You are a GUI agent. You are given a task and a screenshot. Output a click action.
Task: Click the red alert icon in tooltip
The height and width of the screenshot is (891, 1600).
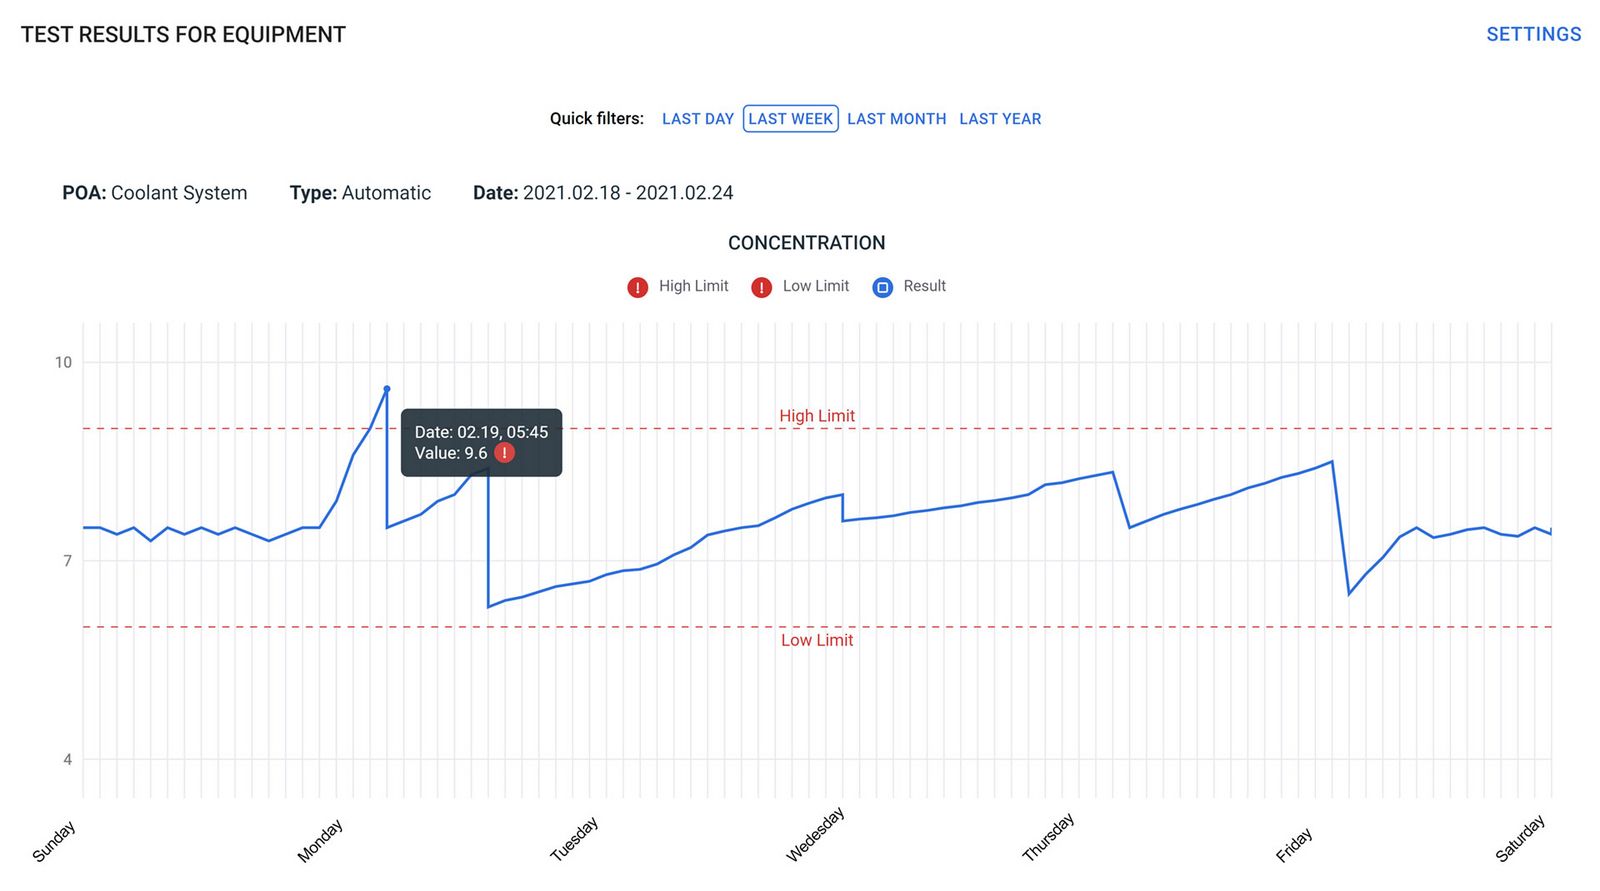(505, 453)
